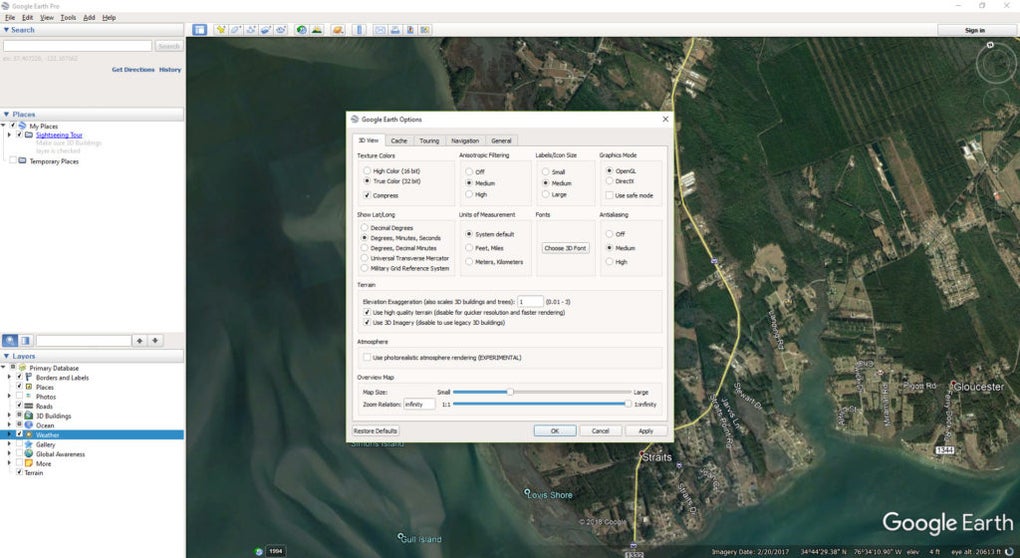
Task: Open the Tools menu
Action: point(68,18)
